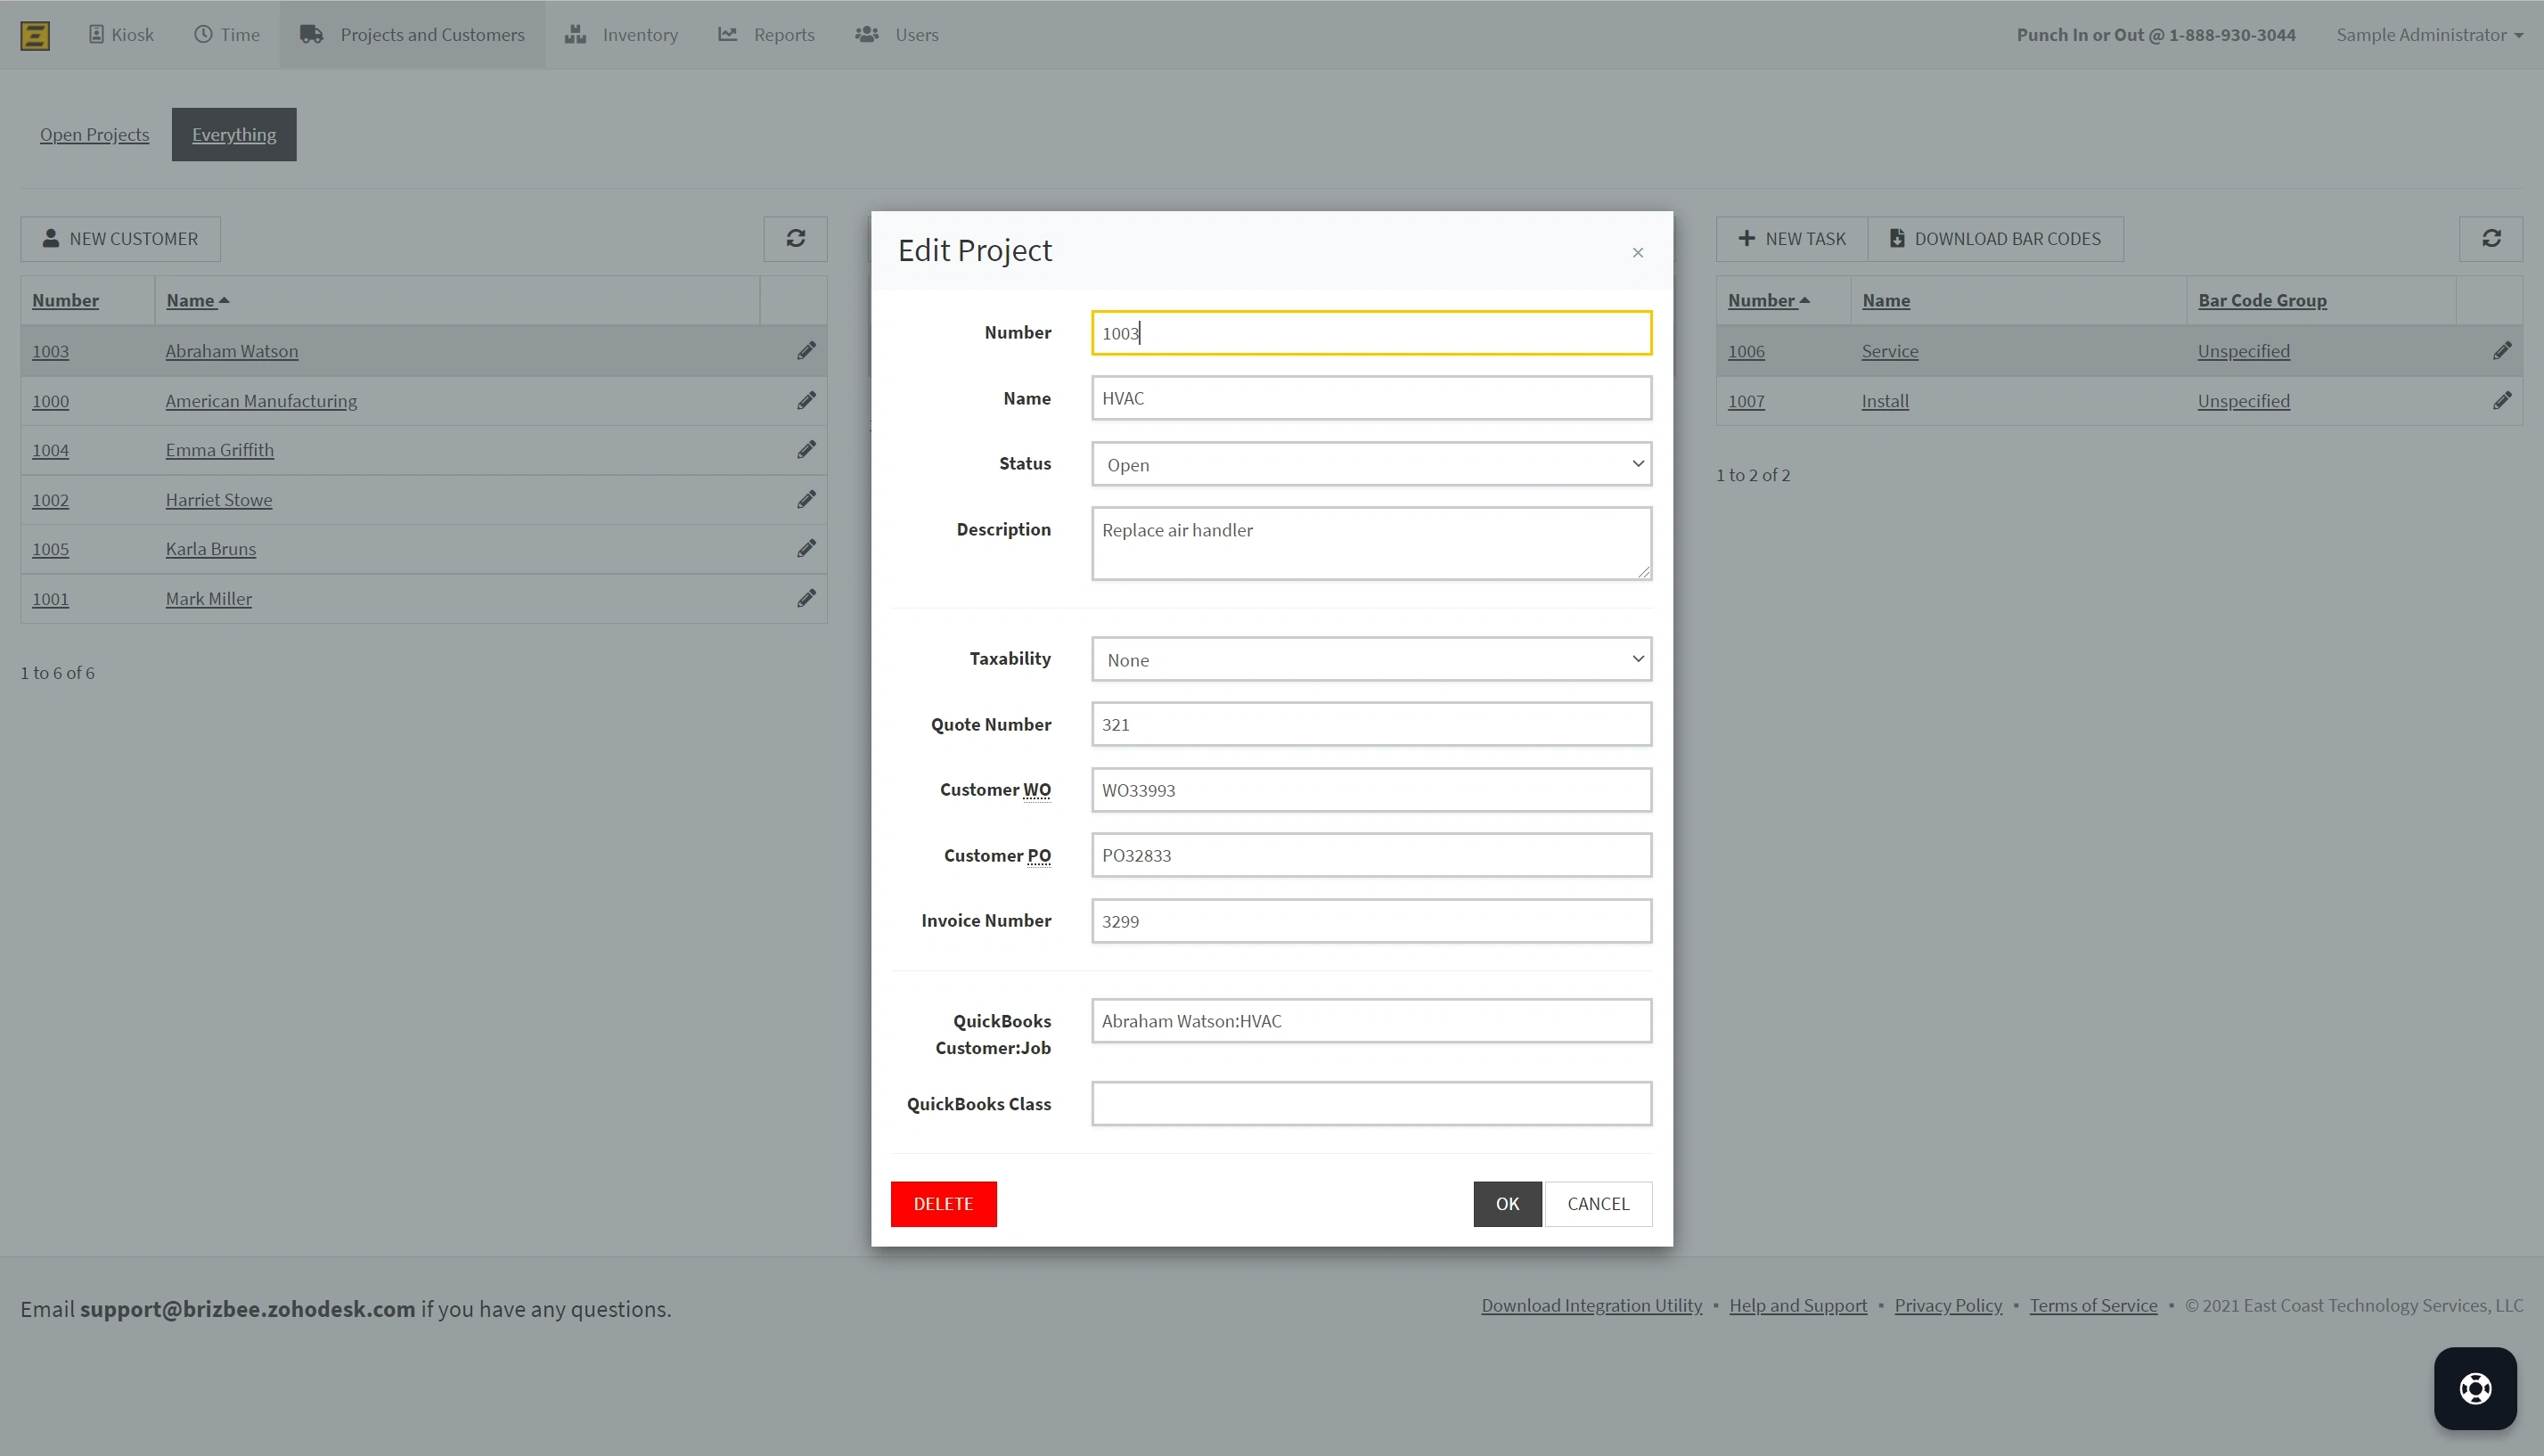Click OK to save the project edits

pyautogui.click(x=1508, y=1203)
